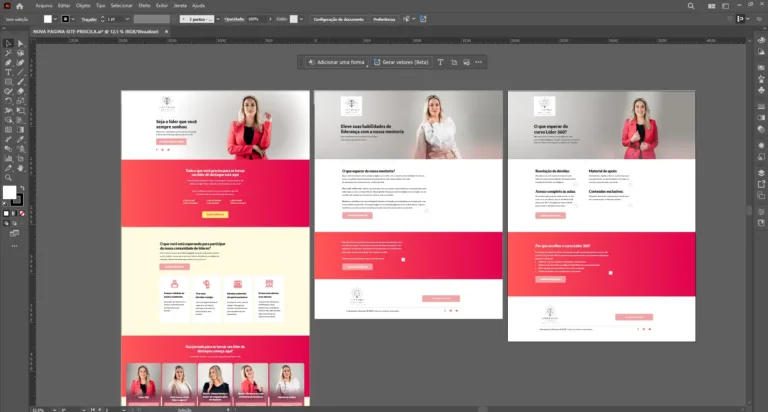The height and width of the screenshot is (412, 768).
Task: Select the Mesh tool
Action: [x=8, y=130]
